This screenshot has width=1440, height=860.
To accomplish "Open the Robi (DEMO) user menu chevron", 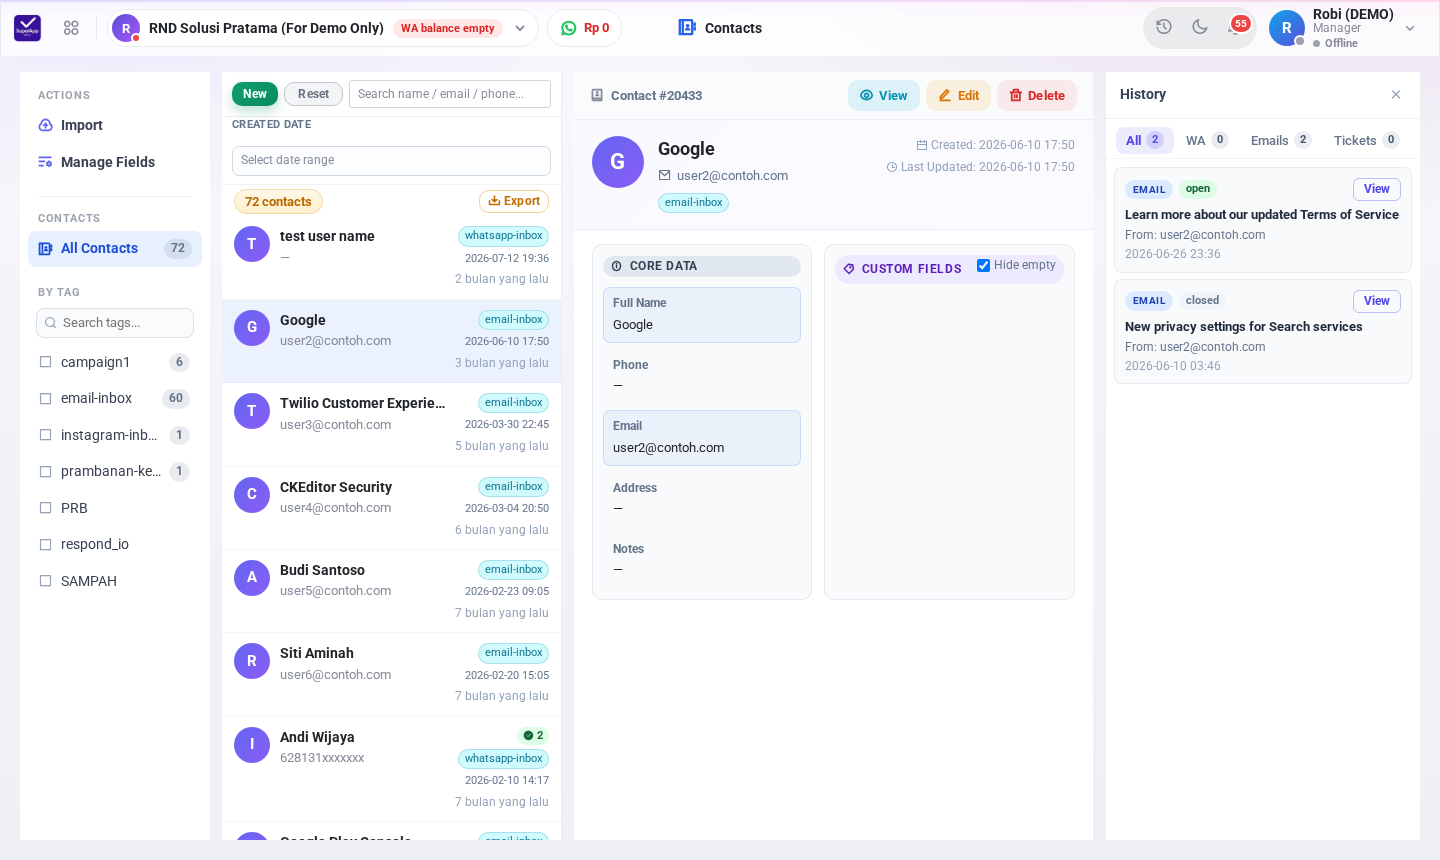I will tap(1410, 28).
